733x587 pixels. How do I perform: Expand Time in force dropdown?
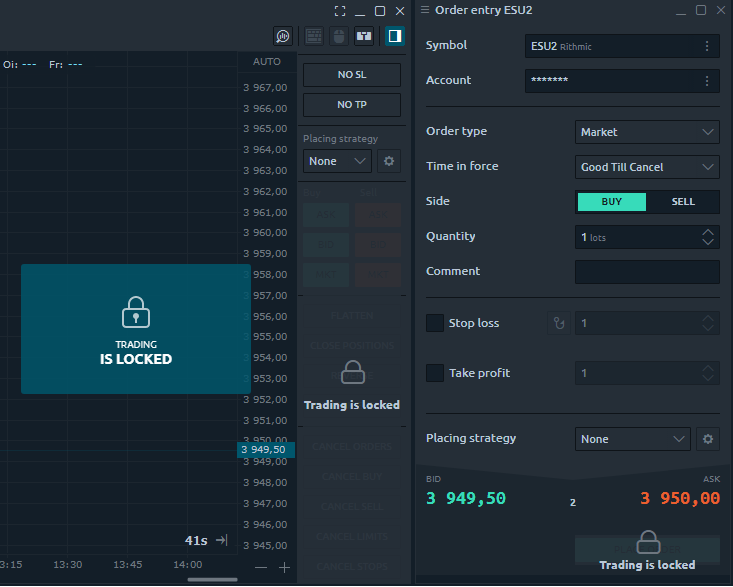pos(647,167)
